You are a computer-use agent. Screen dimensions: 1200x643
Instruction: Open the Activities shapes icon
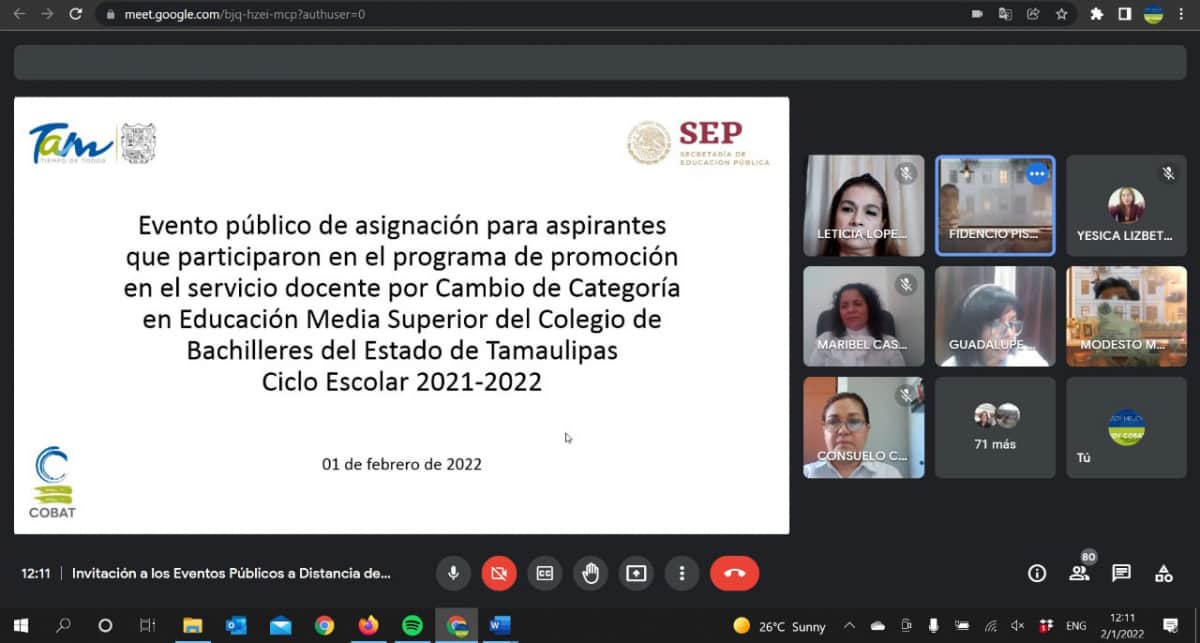(x=1163, y=573)
